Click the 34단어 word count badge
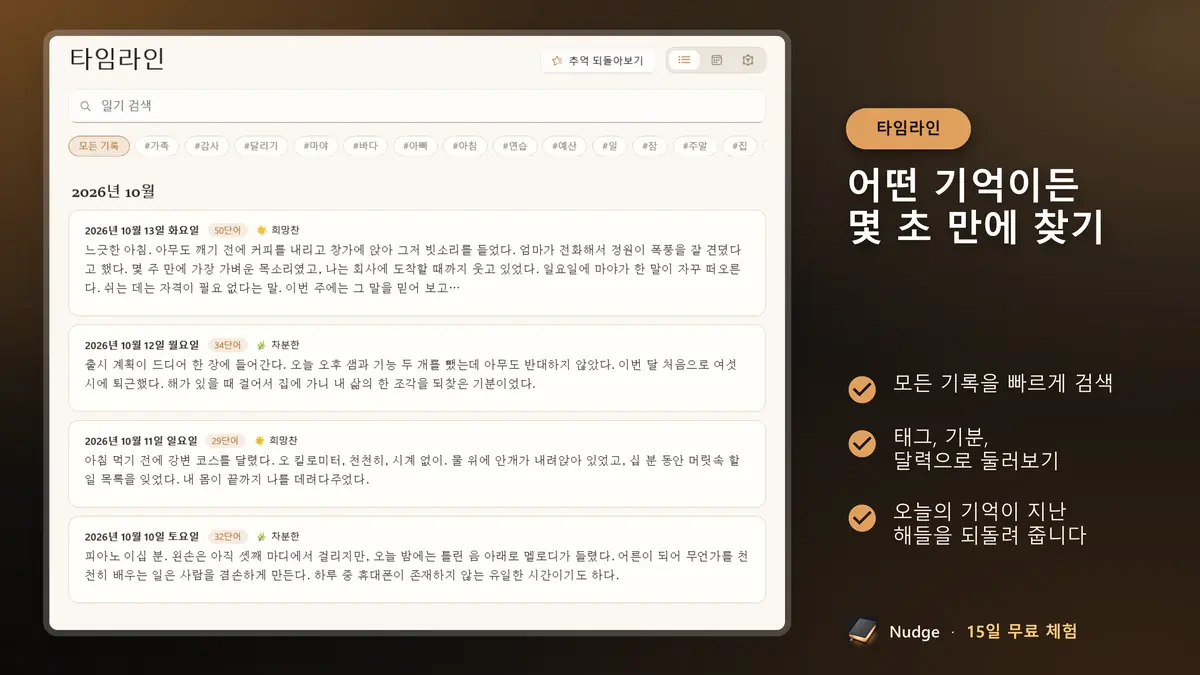The image size is (1200, 675). coord(227,345)
